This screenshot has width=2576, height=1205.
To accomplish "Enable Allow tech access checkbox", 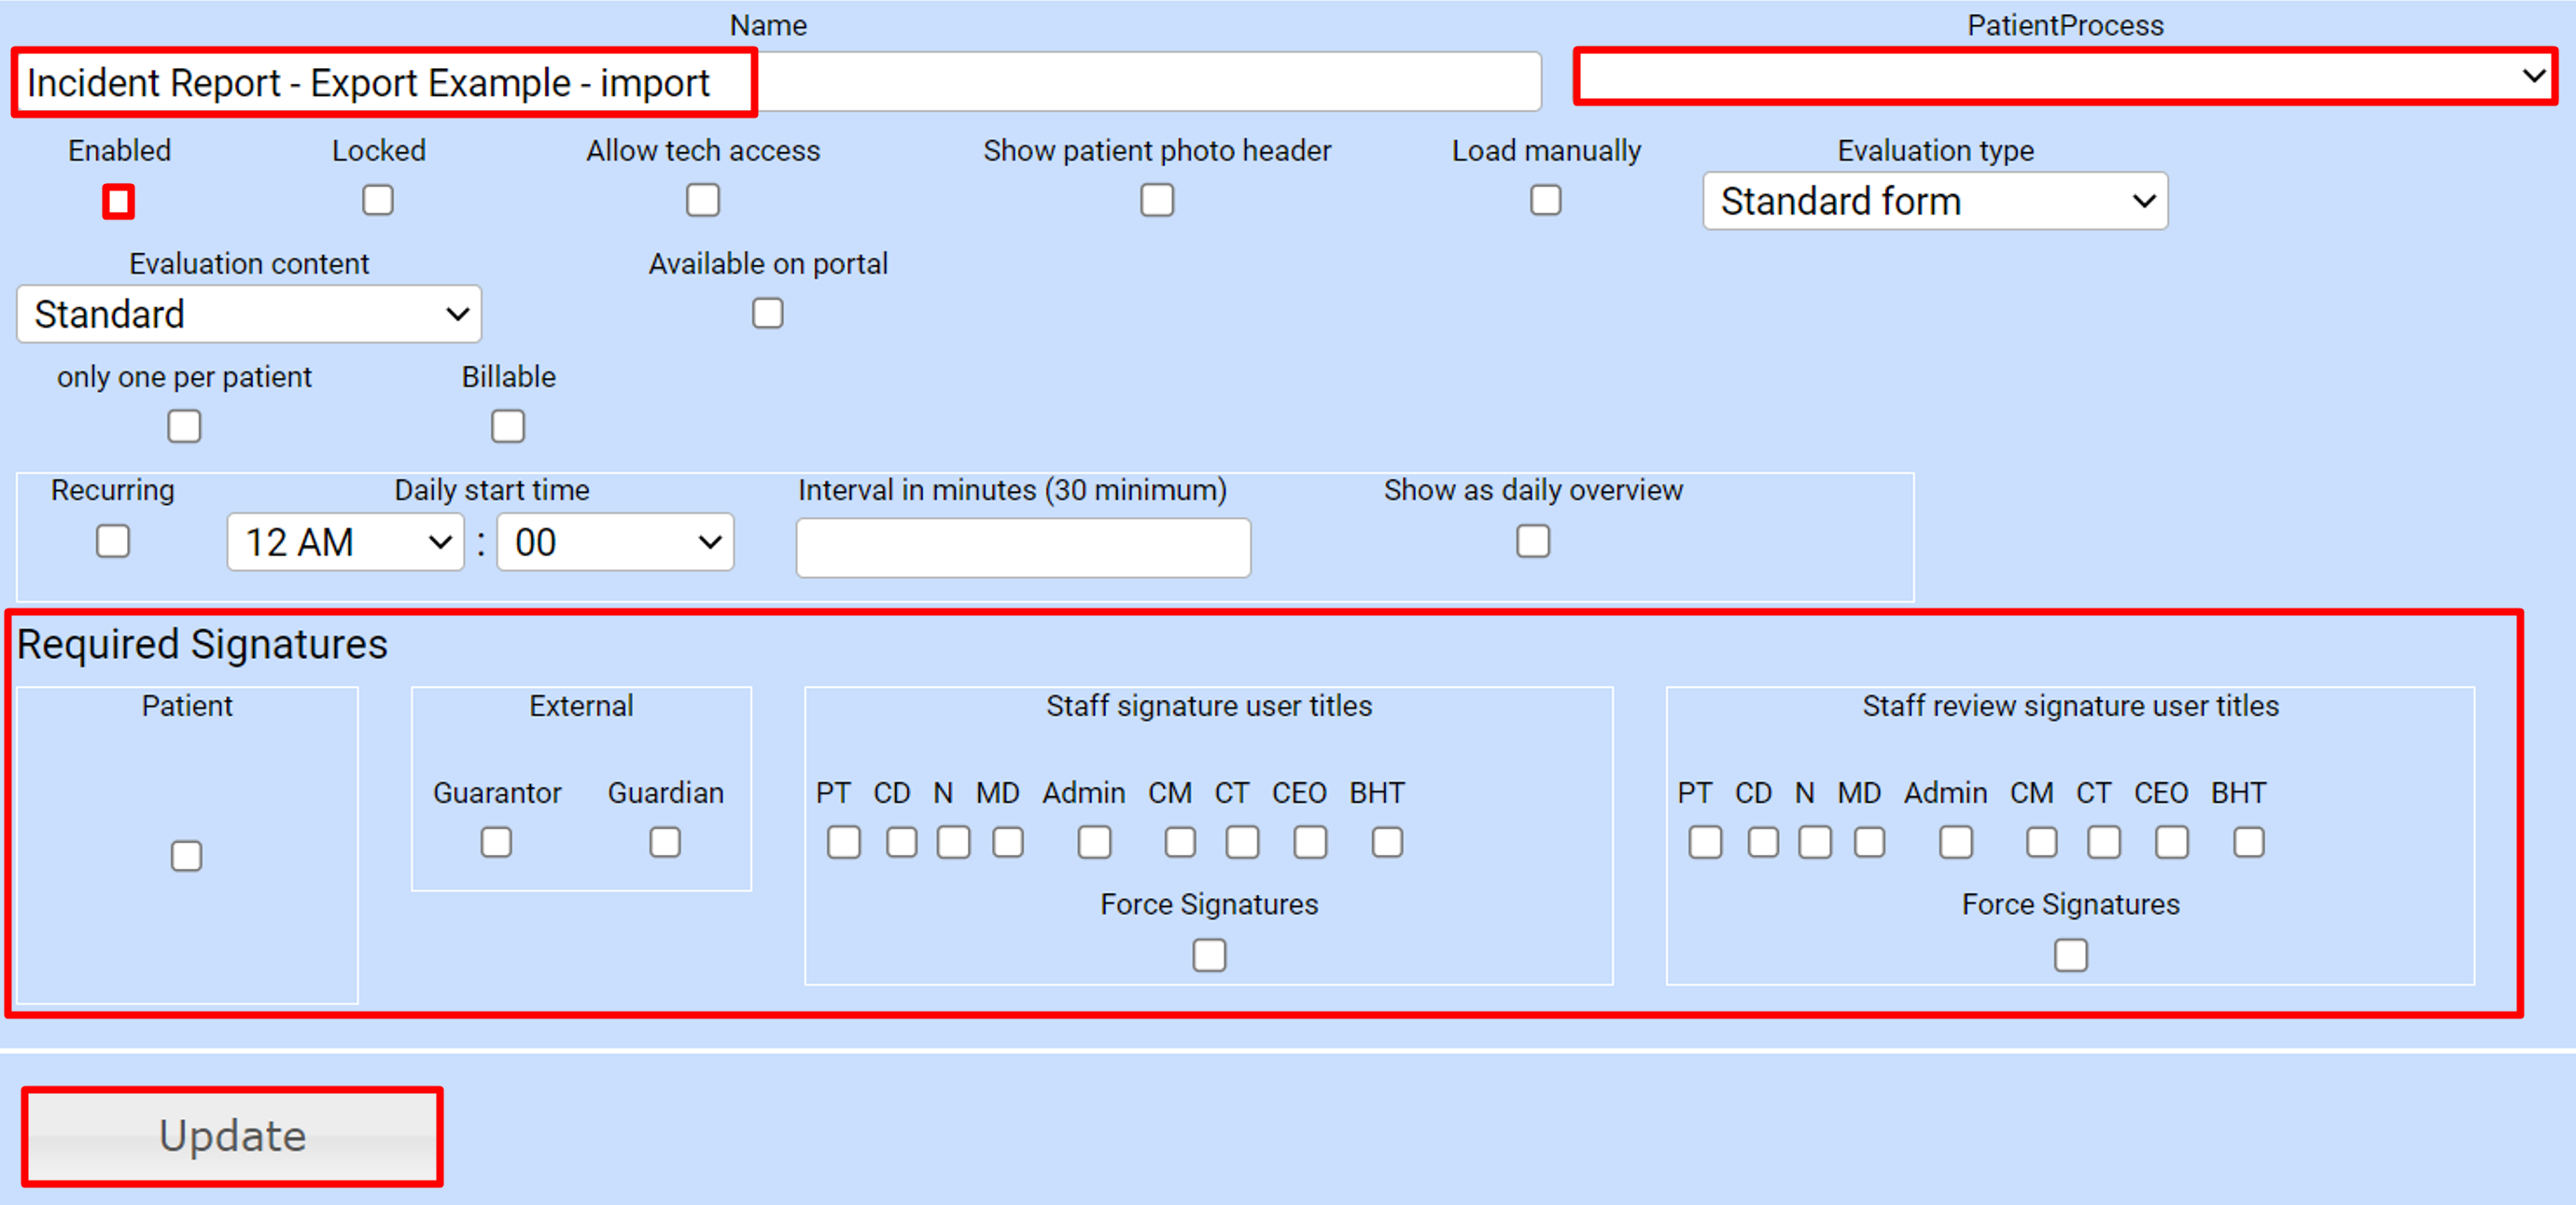I will [703, 200].
